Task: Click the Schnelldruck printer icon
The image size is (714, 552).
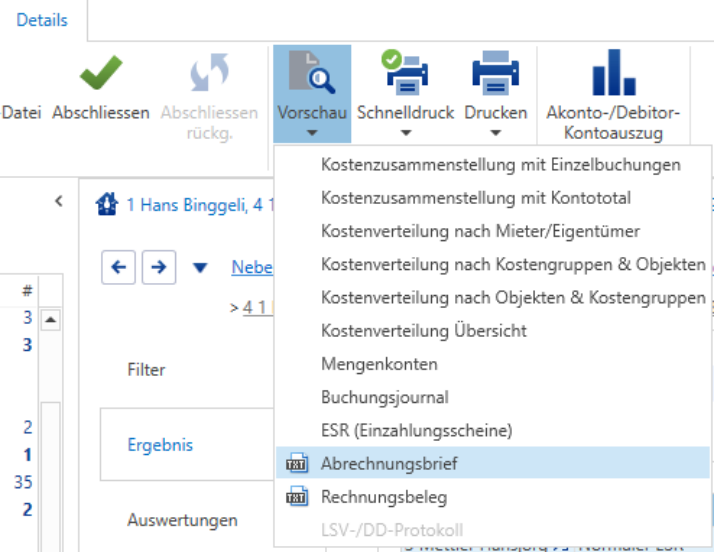Action: click(x=404, y=72)
